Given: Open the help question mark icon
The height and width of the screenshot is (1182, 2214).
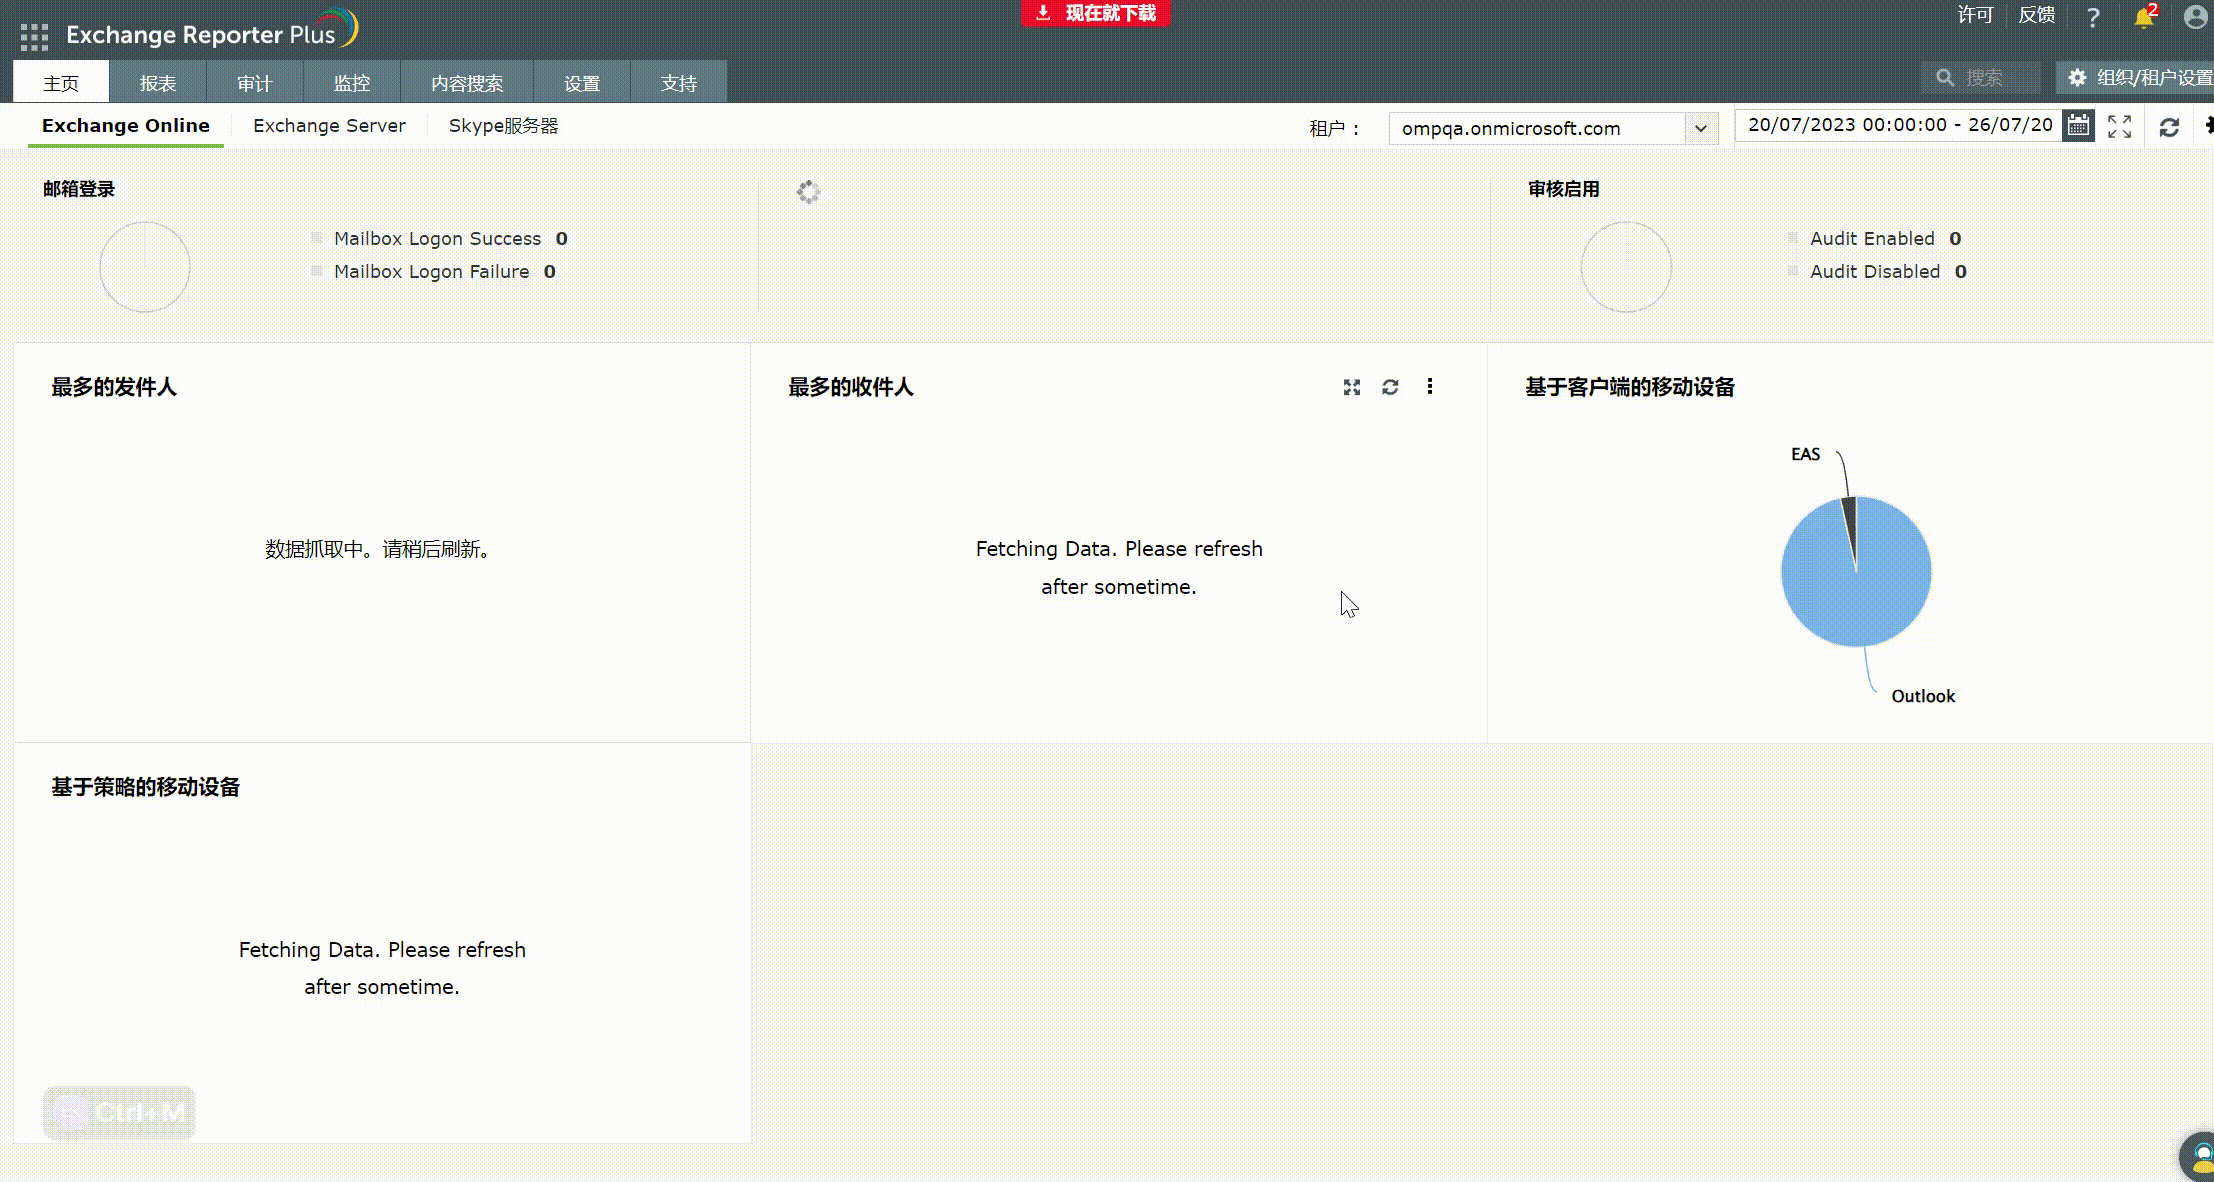Looking at the screenshot, I should [x=2092, y=17].
